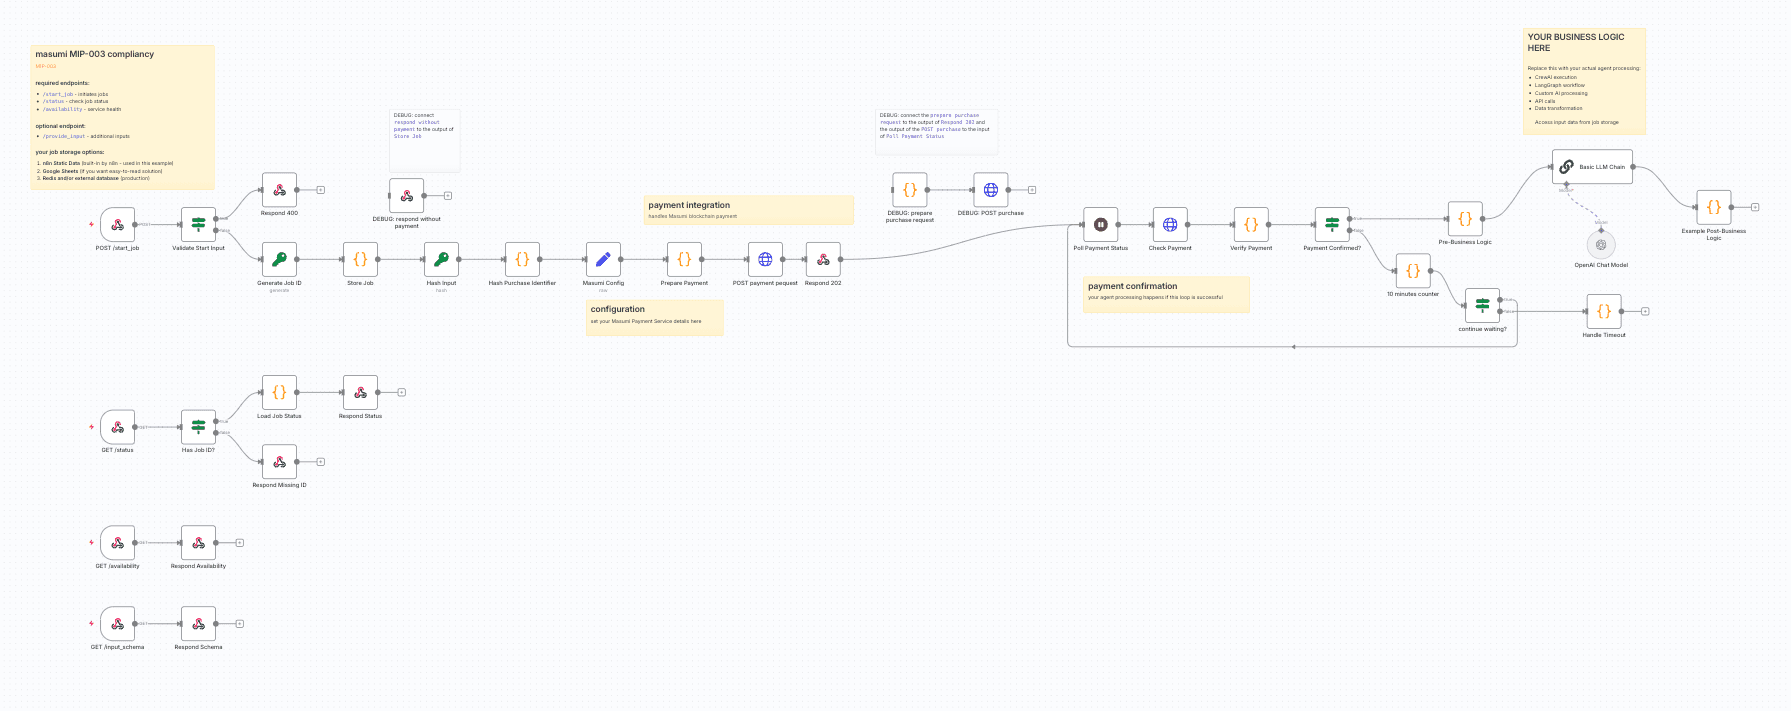The image size is (1791, 711).
Task: Add a node after Respond Status
Action: click(401, 393)
